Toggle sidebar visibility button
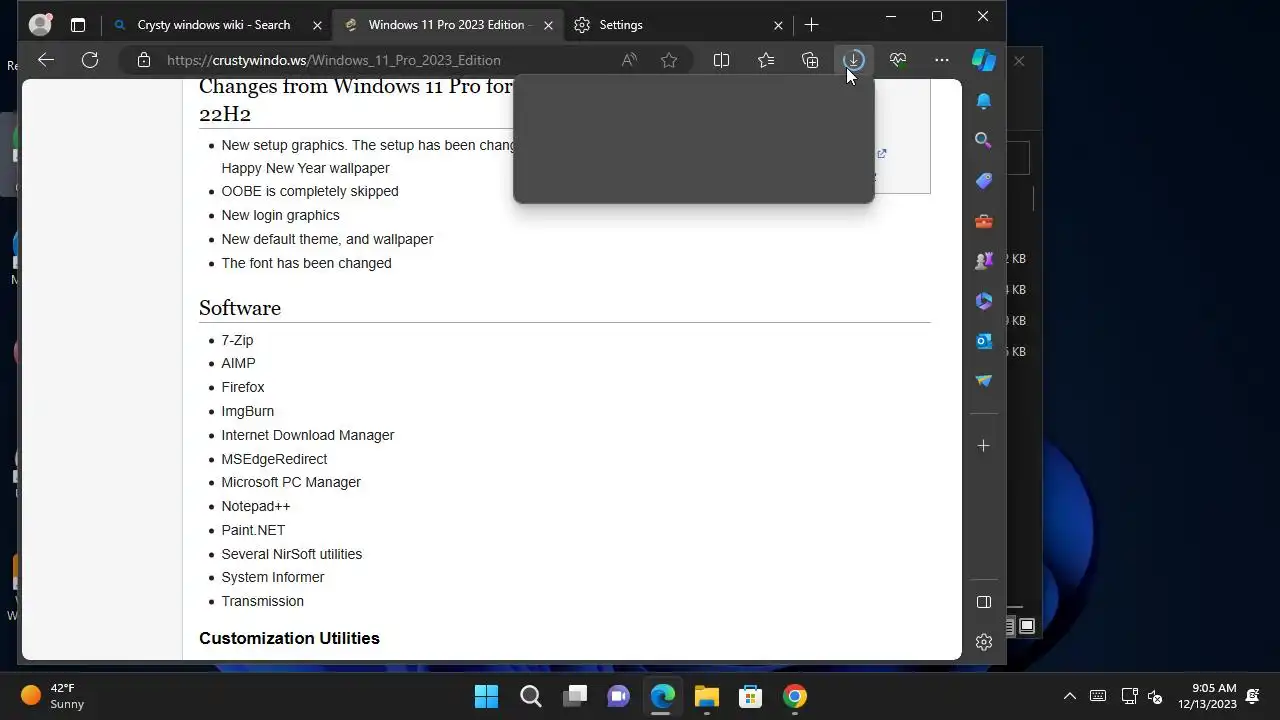 [984, 602]
